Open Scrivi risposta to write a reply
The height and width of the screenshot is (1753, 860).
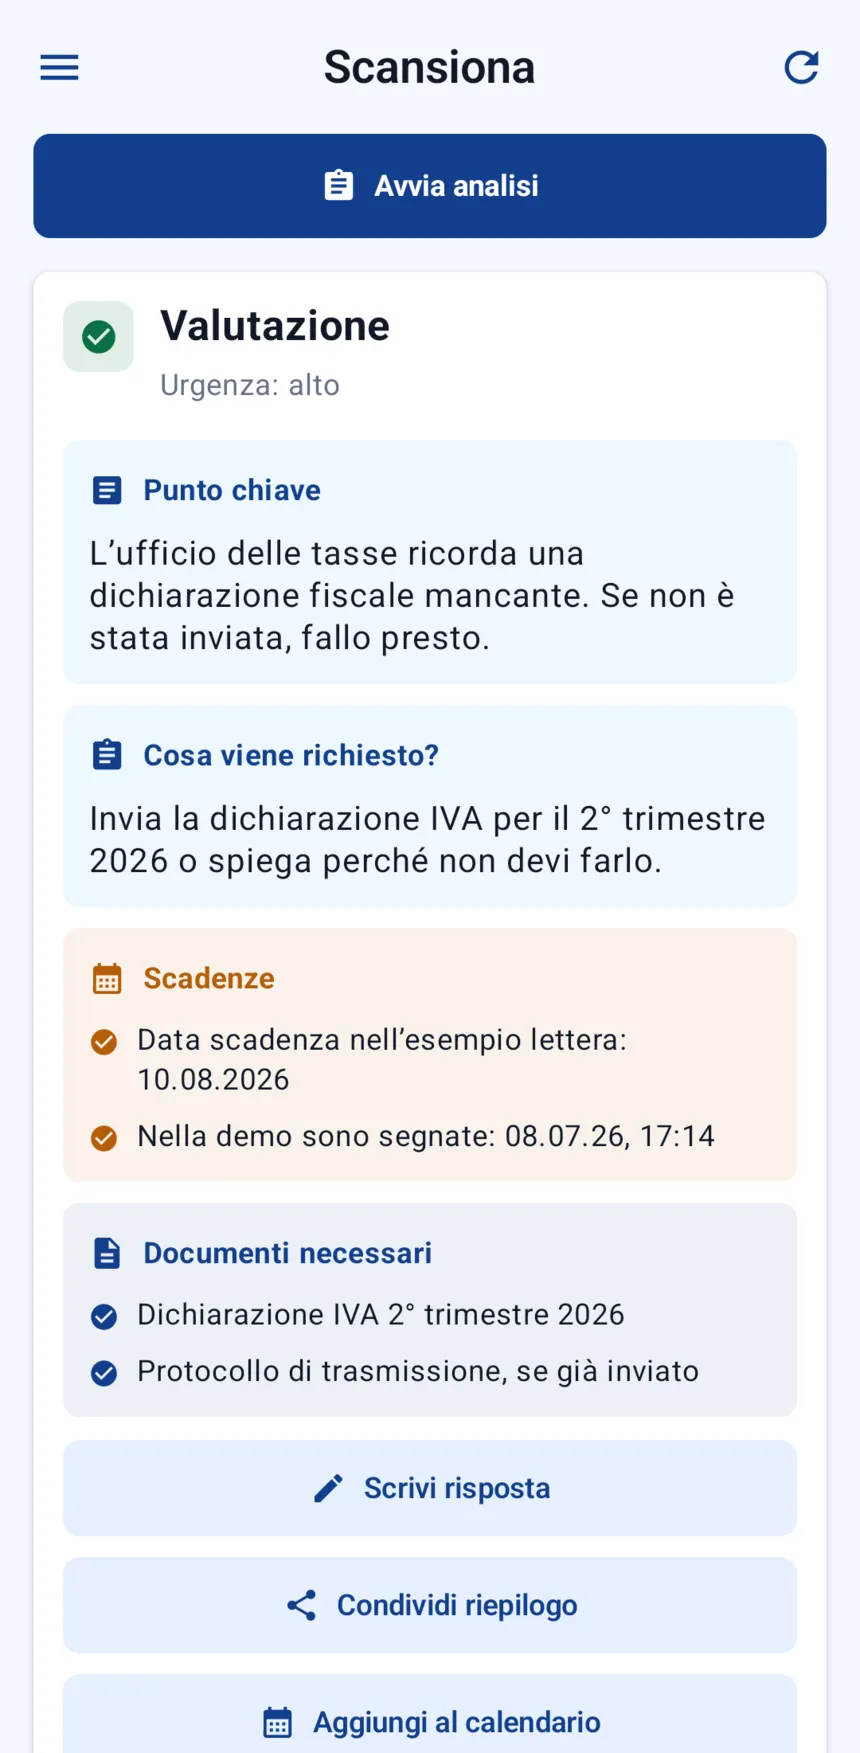[x=430, y=1488]
